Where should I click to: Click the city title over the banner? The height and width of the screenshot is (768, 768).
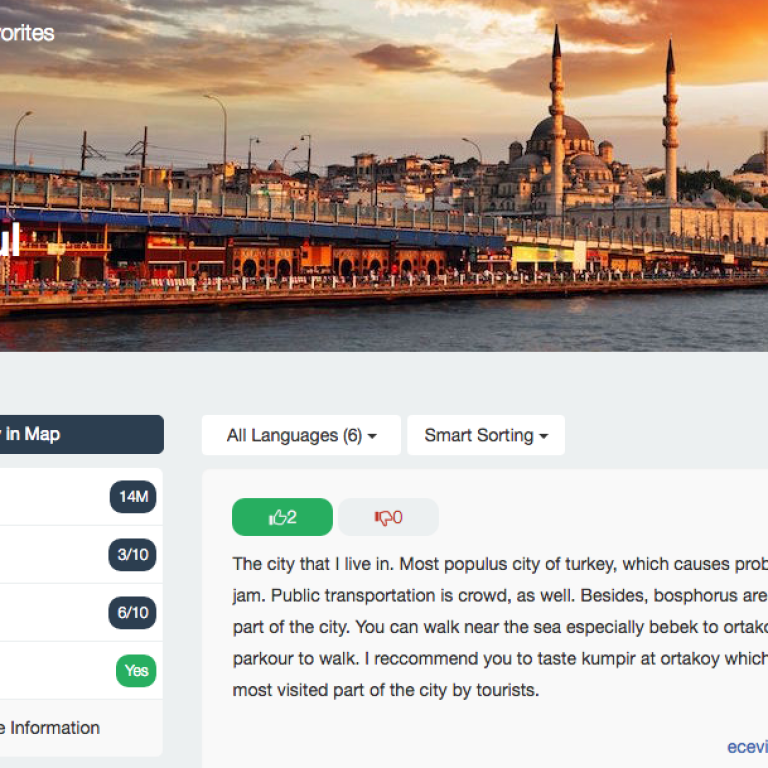[8, 243]
